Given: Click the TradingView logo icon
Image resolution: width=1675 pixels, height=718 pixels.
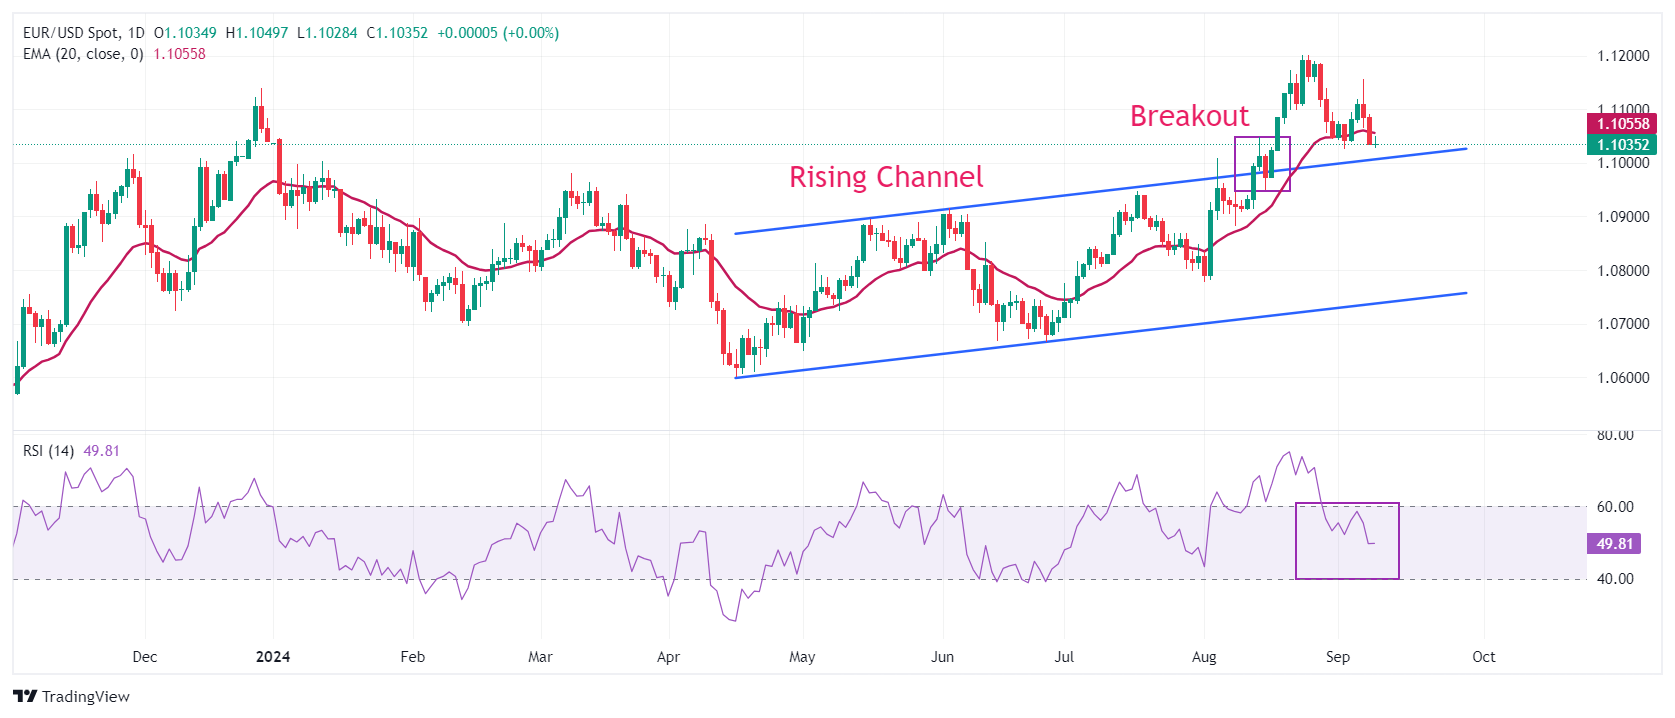Looking at the screenshot, I should [25, 696].
